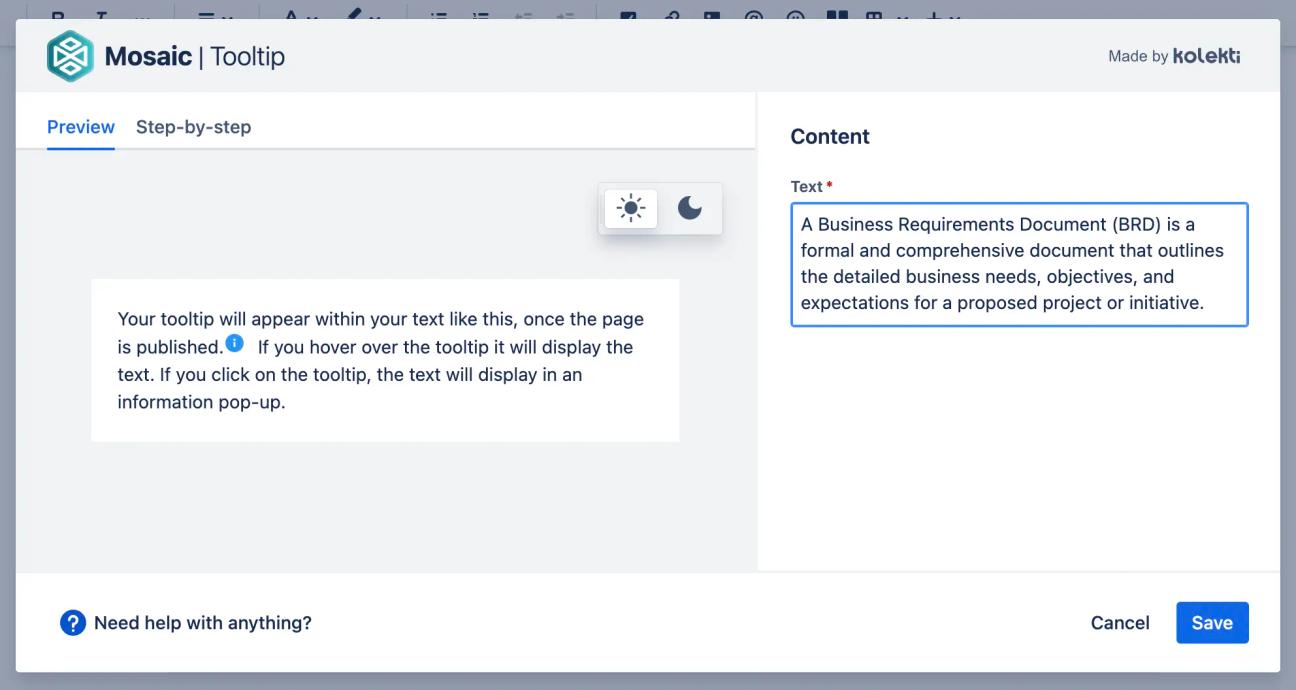Click the 'Text' field label
Screen dimensions: 1296x690
pyautogui.click(x=806, y=186)
